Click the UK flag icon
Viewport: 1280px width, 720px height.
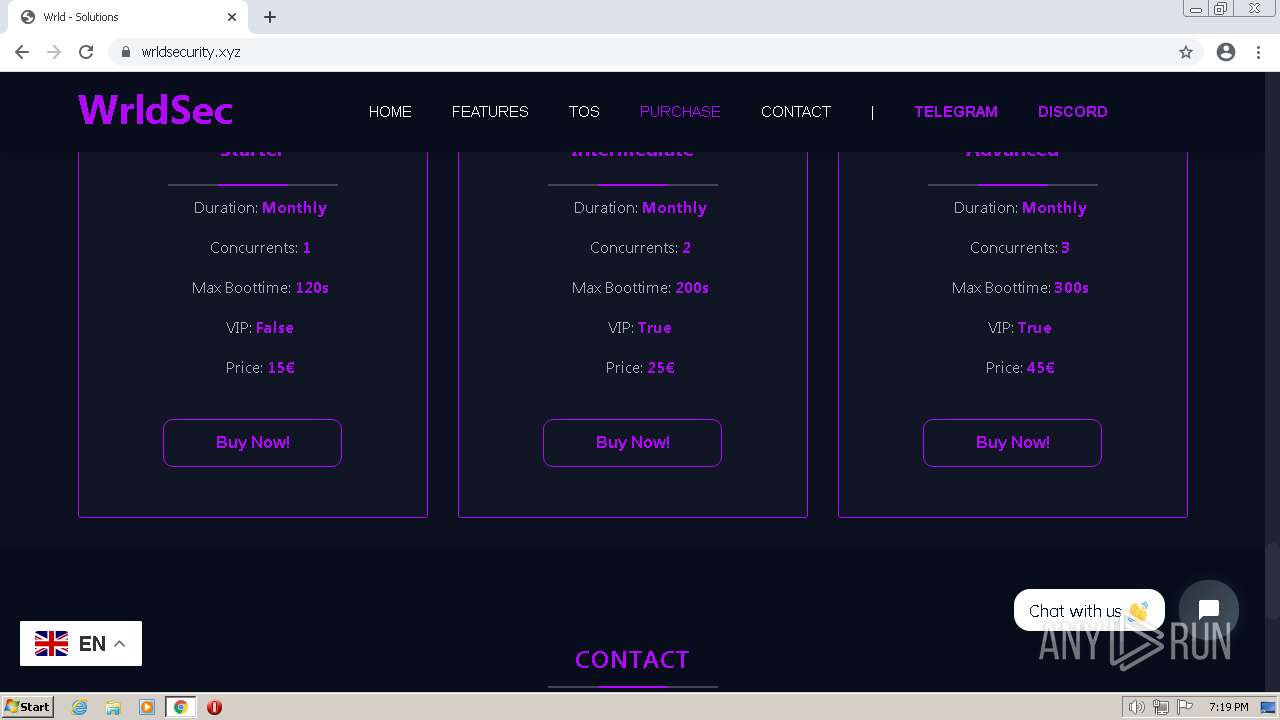click(52, 644)
